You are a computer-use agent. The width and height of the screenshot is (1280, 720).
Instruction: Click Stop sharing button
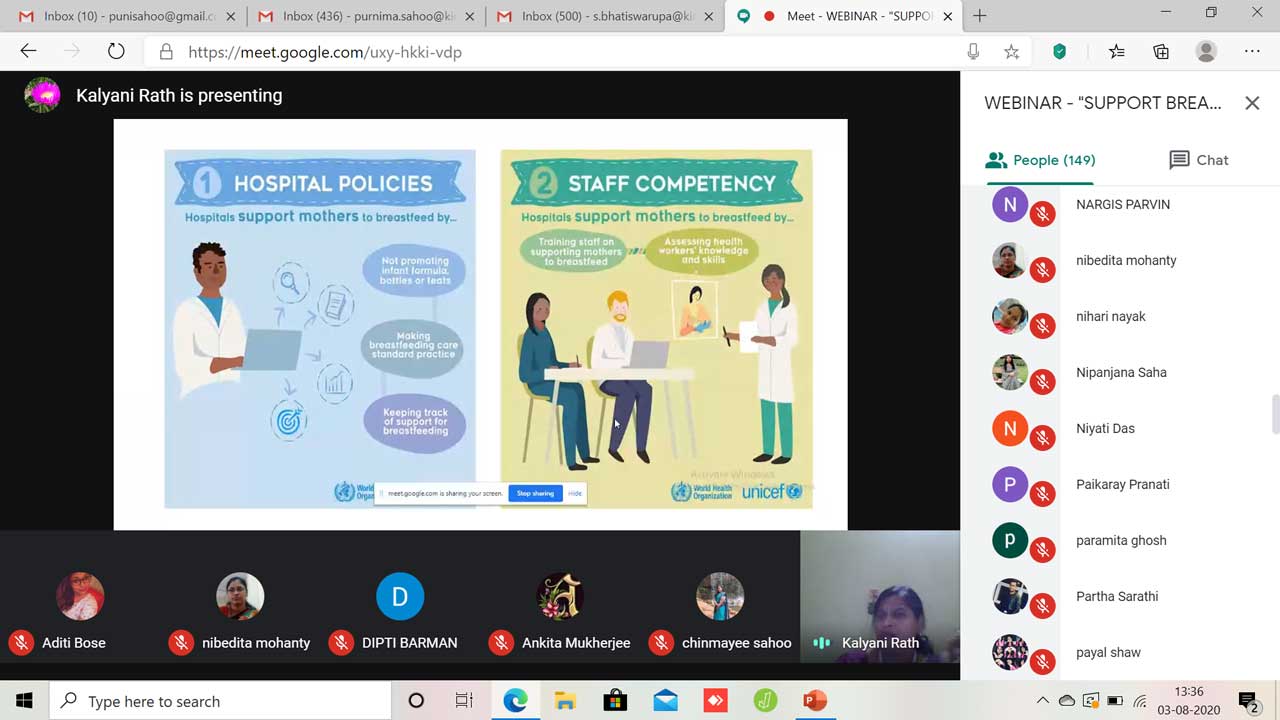pos(535,493)
